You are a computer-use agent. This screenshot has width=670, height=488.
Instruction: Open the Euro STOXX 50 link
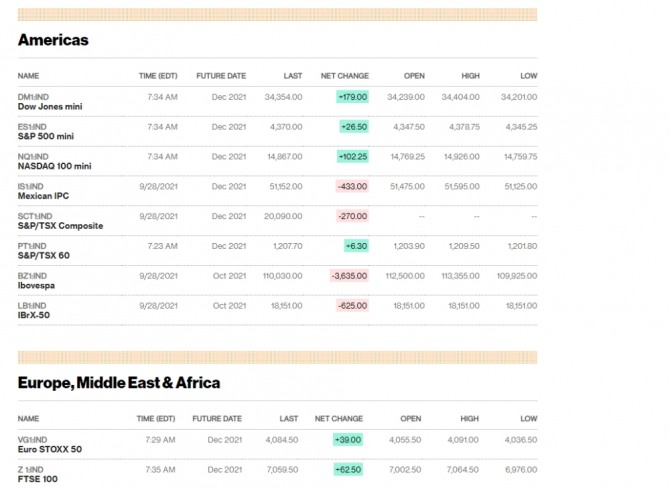point(50,449)
